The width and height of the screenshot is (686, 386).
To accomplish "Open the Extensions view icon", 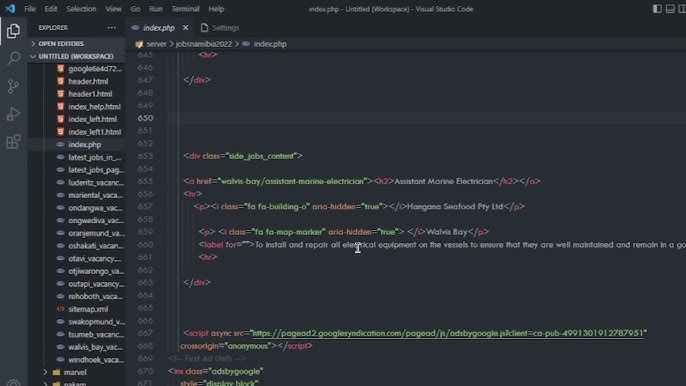I will click(13, 141).
